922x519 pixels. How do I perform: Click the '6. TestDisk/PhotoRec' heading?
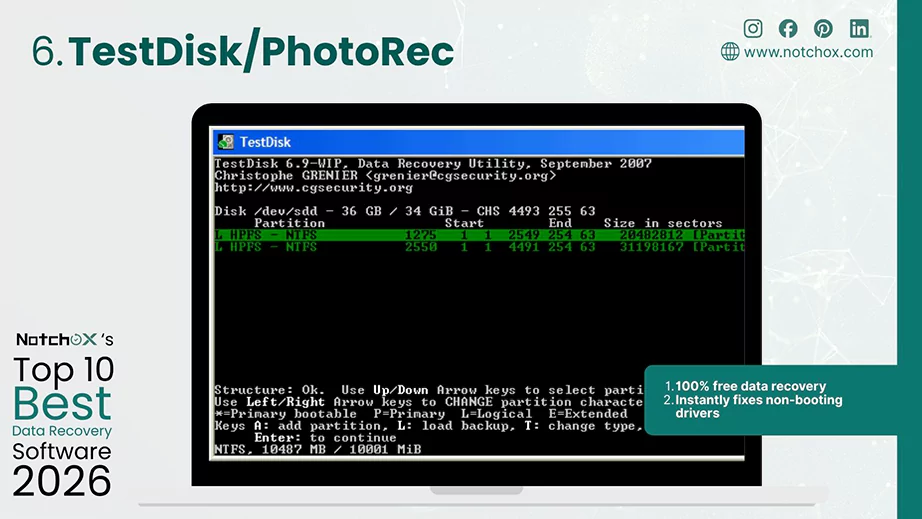coord(243,51)
